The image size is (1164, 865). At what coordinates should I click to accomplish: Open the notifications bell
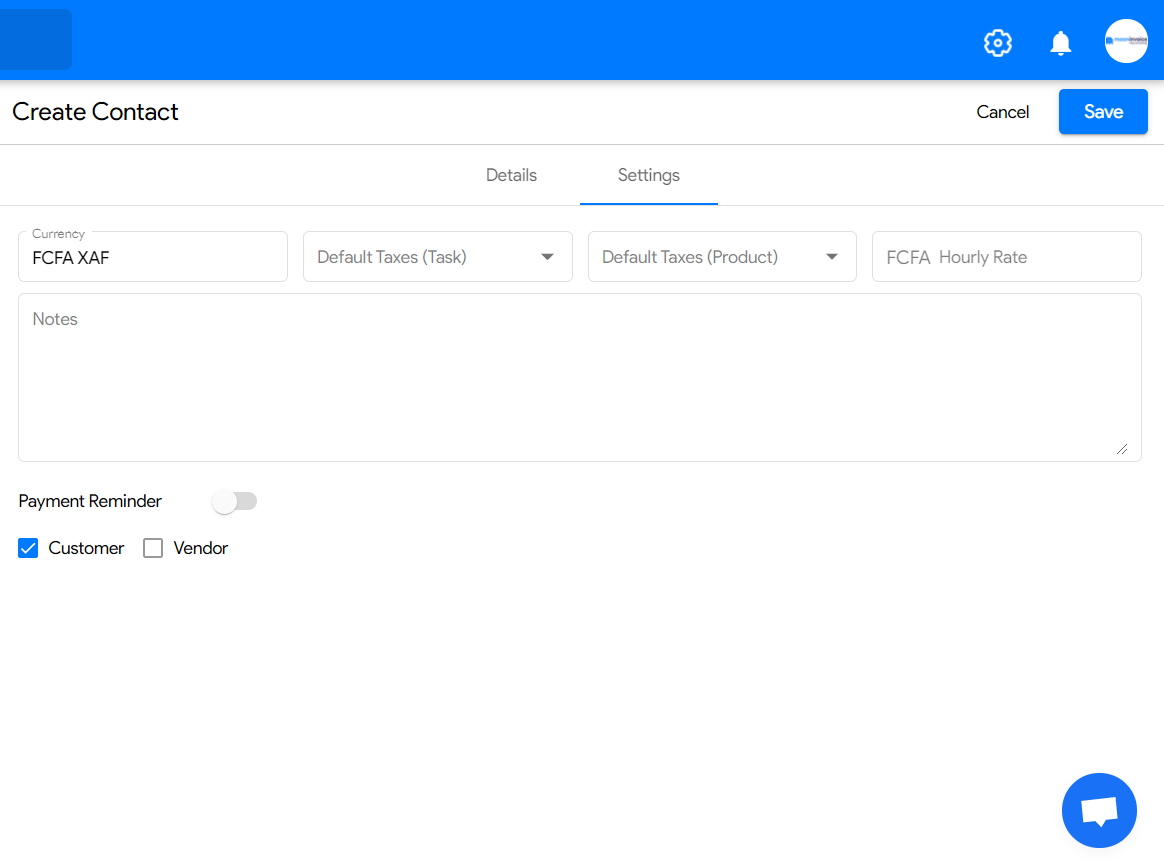coord(1060,43)
